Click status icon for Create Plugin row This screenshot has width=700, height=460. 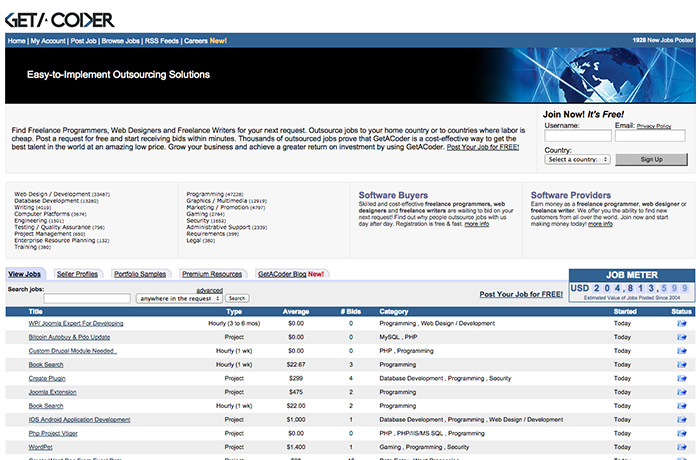[x=681, y=378]
